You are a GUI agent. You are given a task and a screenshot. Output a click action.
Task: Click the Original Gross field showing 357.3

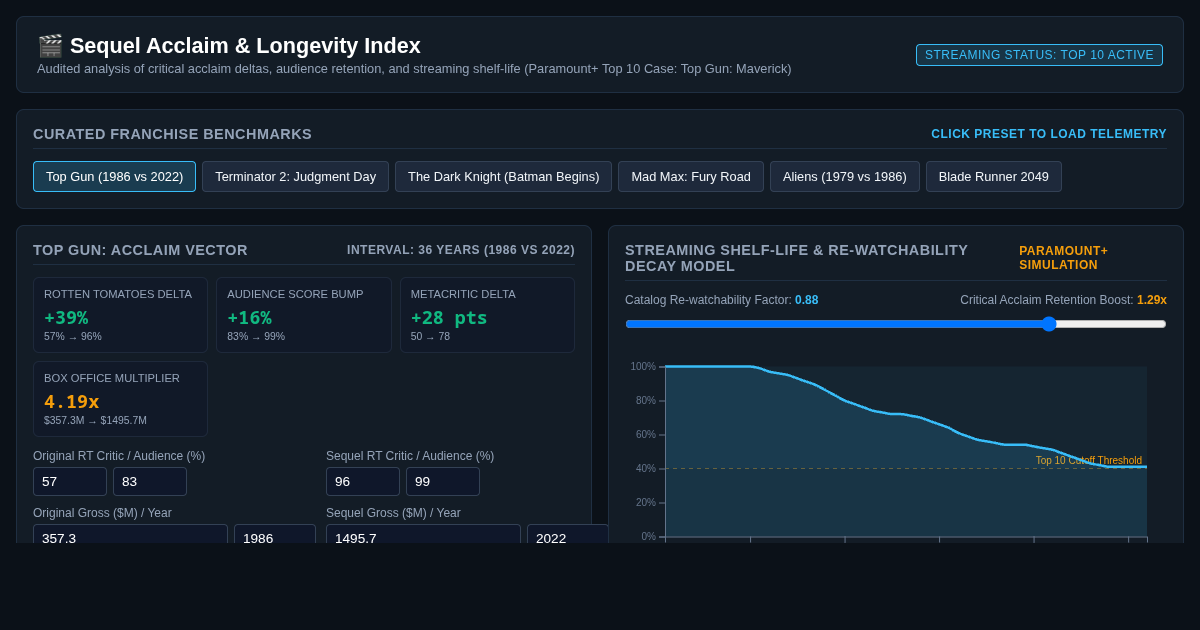(x=130, y=533)
